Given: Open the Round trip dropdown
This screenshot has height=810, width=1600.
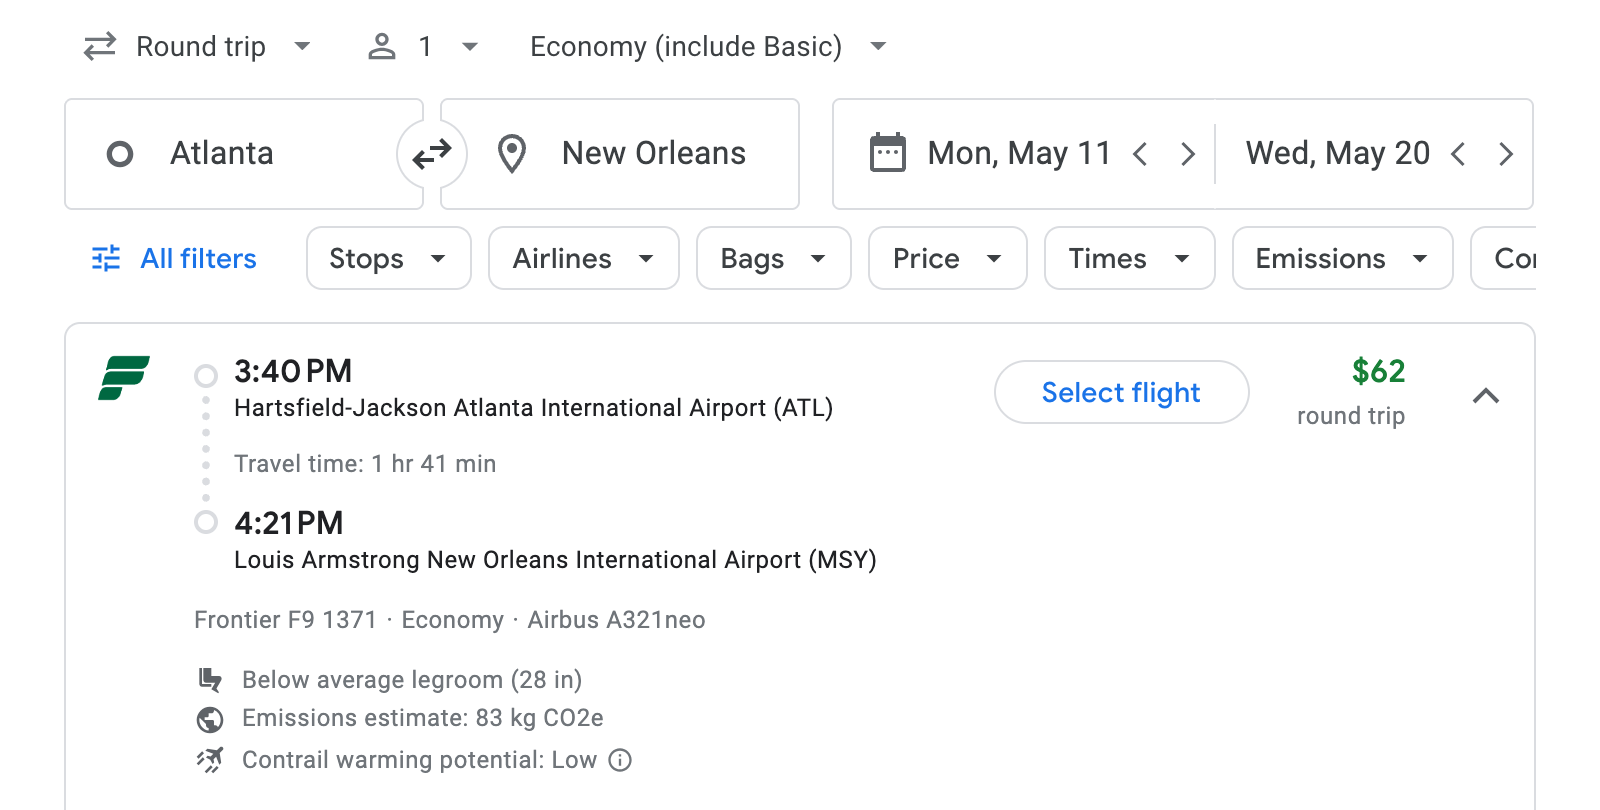Looking at the screenshot, I should (198, 46).
